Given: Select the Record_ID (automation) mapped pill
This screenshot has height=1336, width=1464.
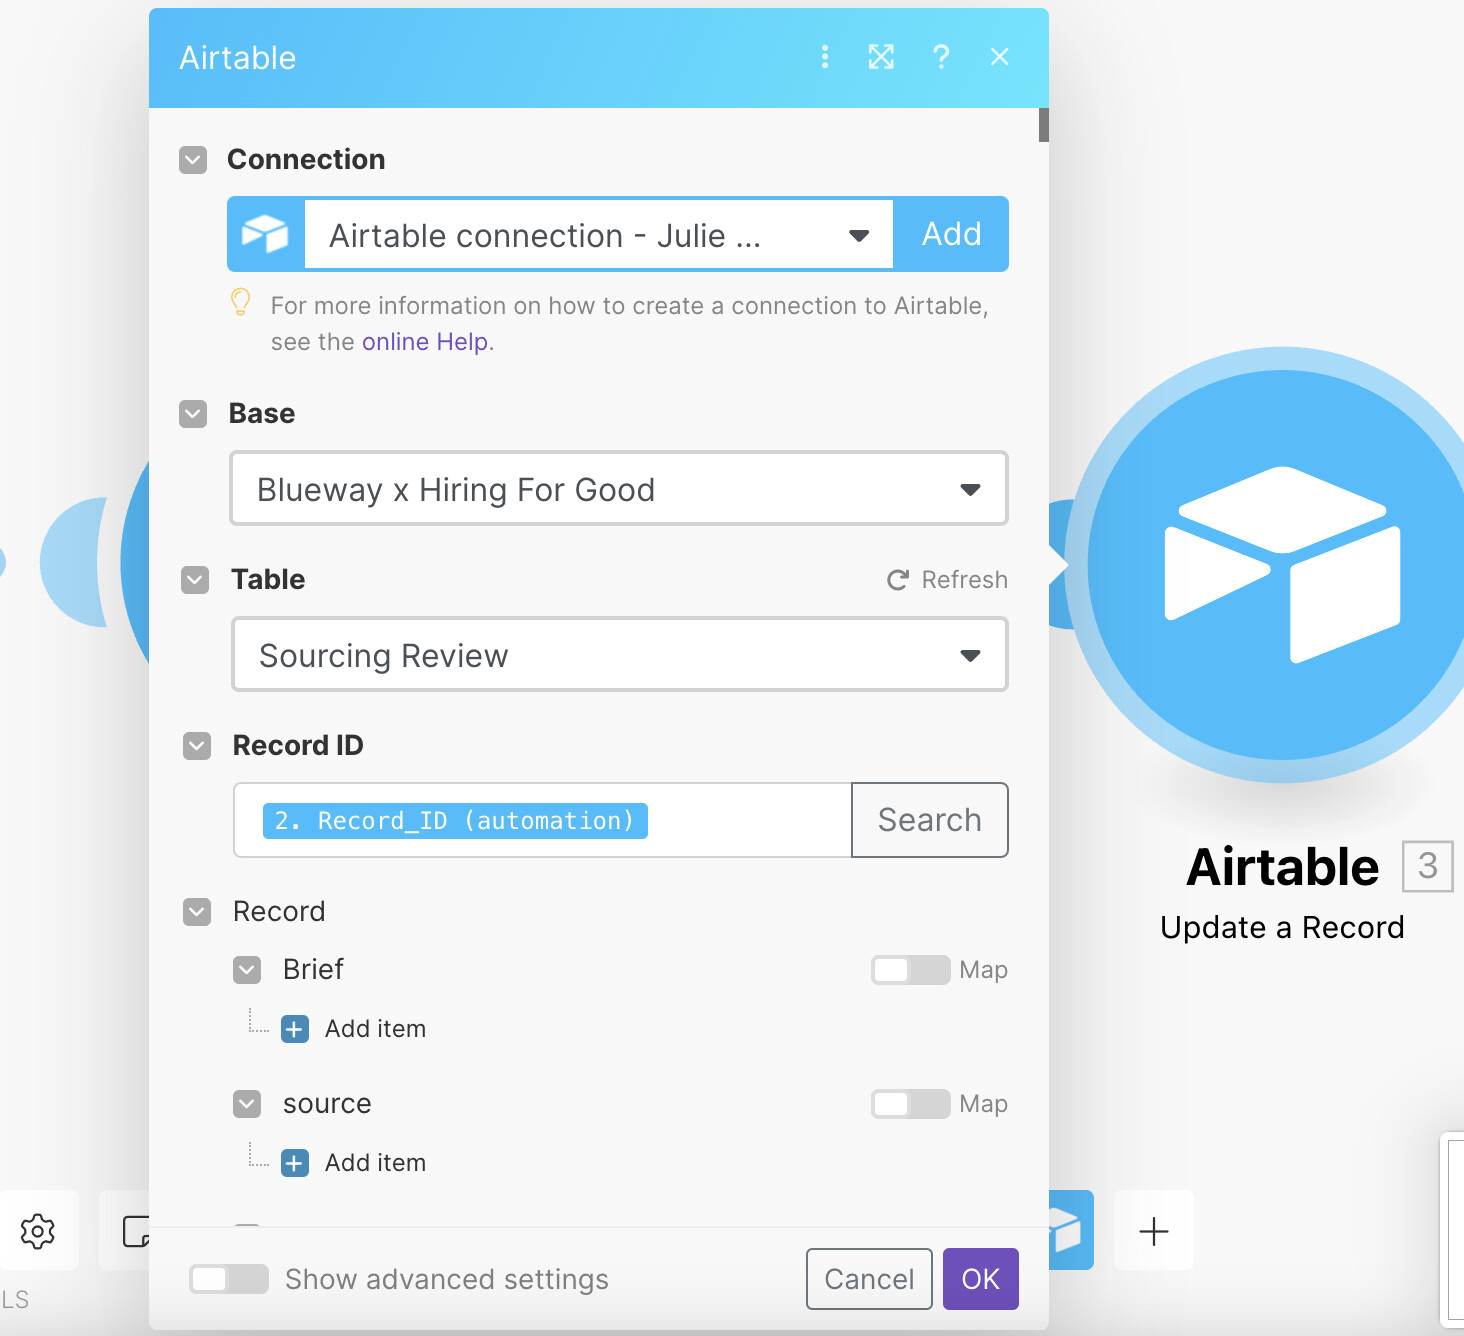Looking at the screenshot, I should point(455,821).
